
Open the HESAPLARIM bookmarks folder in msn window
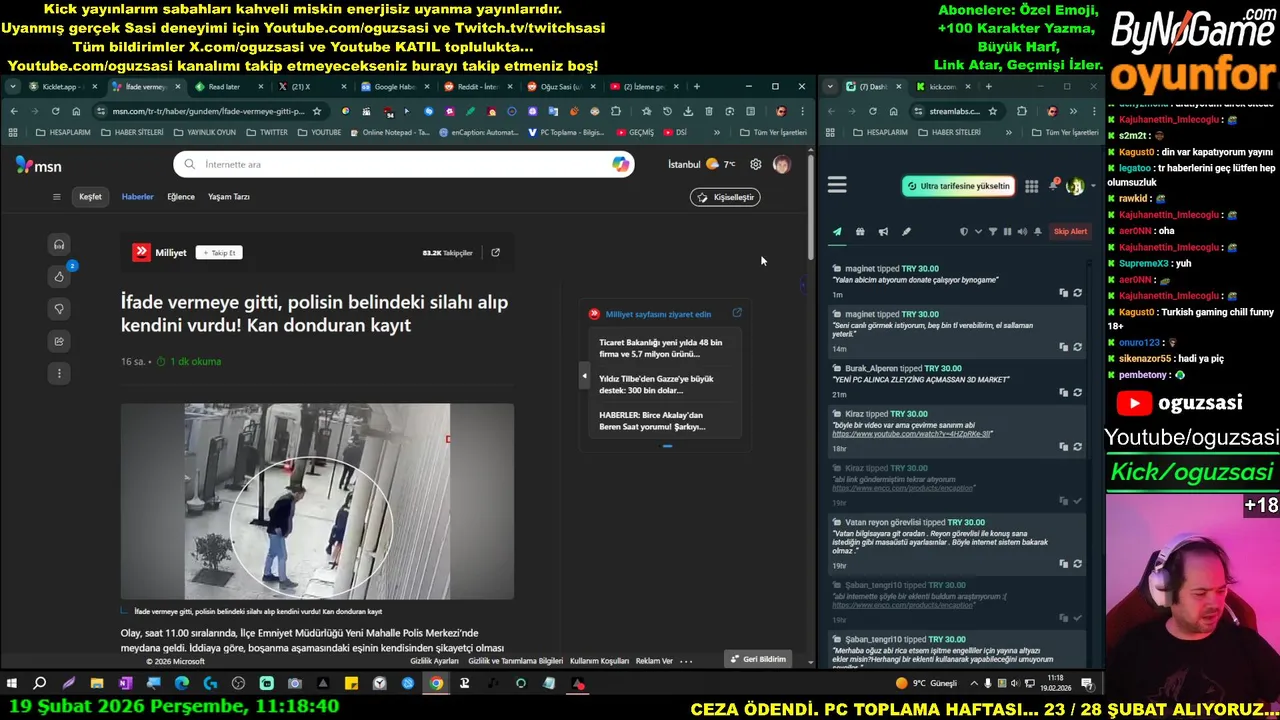62,132
